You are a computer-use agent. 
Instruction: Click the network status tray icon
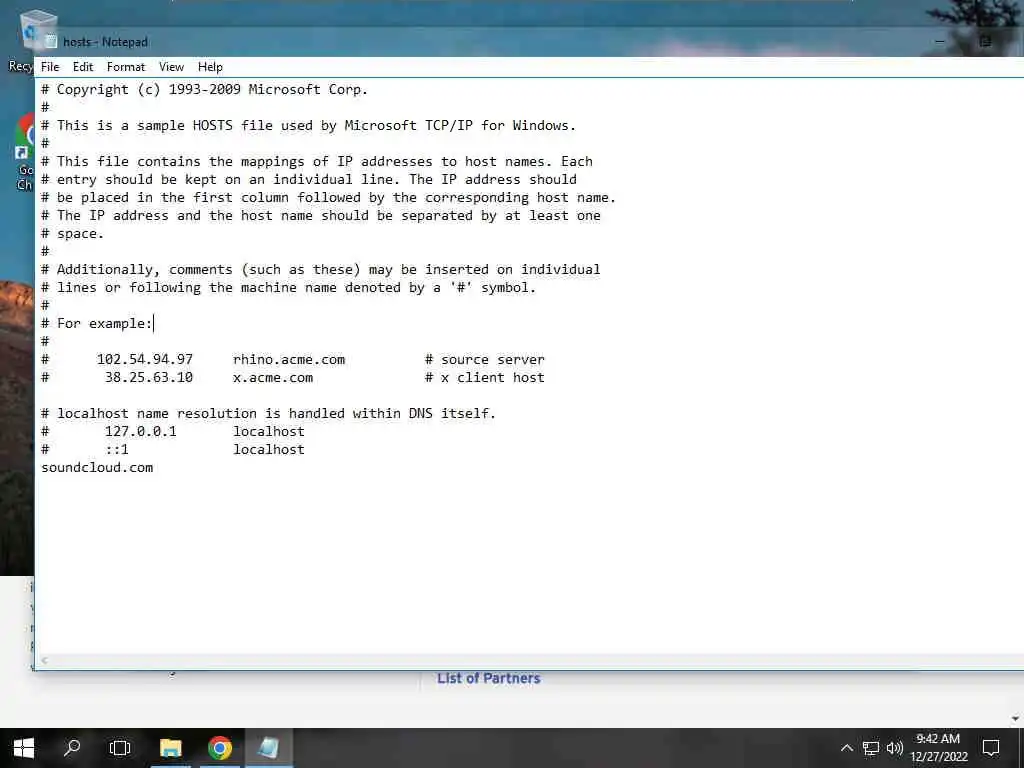[x=871, y=748]
